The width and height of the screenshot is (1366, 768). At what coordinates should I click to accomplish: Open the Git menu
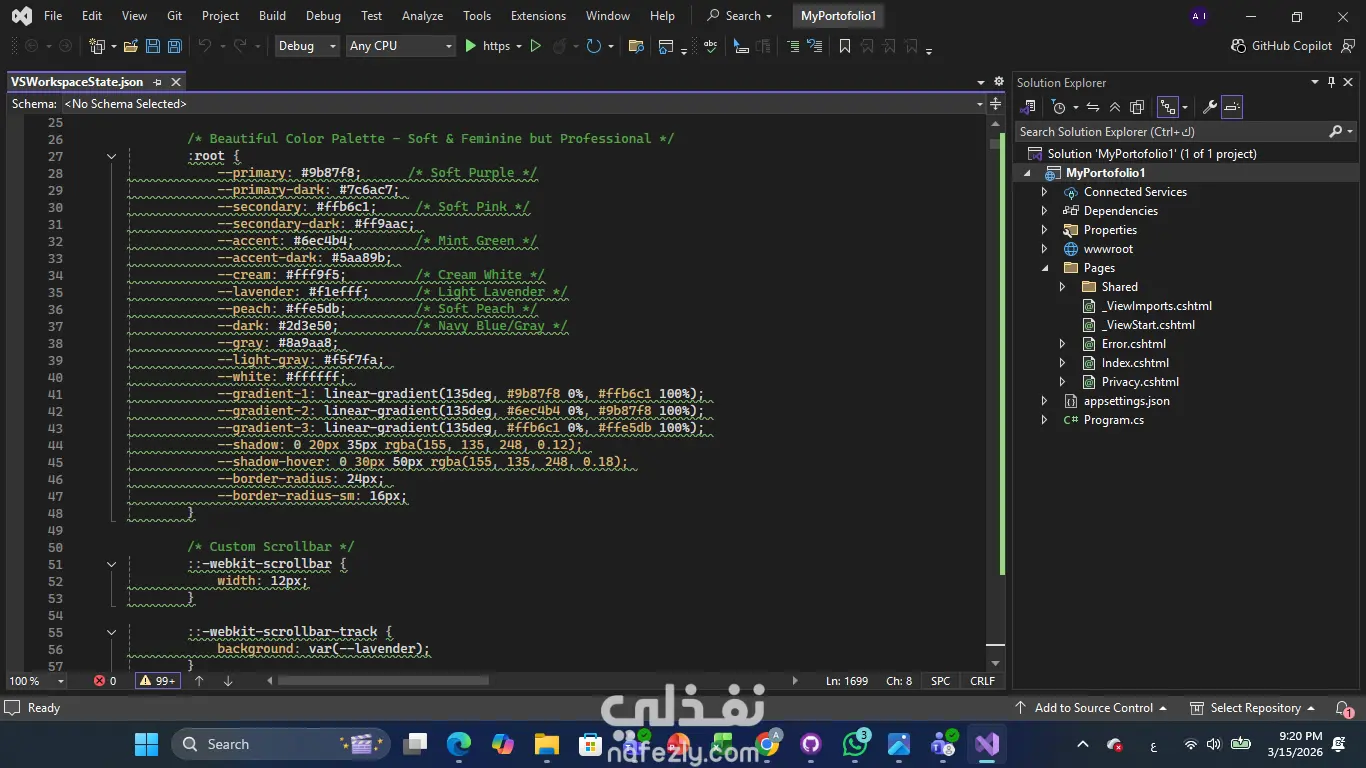(175, 16)
